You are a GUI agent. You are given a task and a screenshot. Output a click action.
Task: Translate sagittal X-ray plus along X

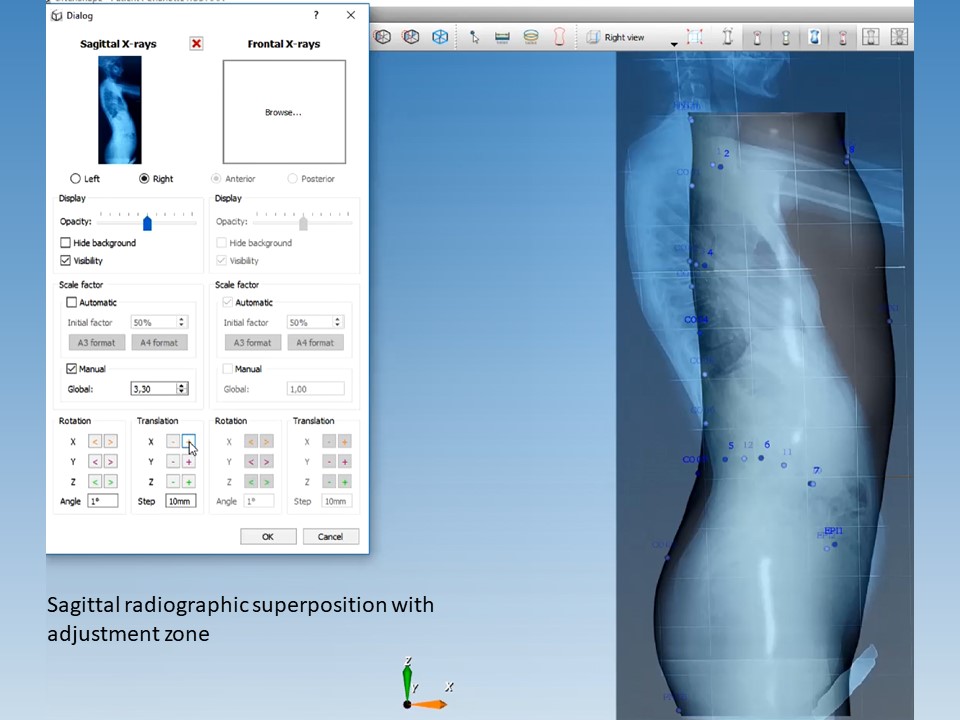(x=189, y=441)
